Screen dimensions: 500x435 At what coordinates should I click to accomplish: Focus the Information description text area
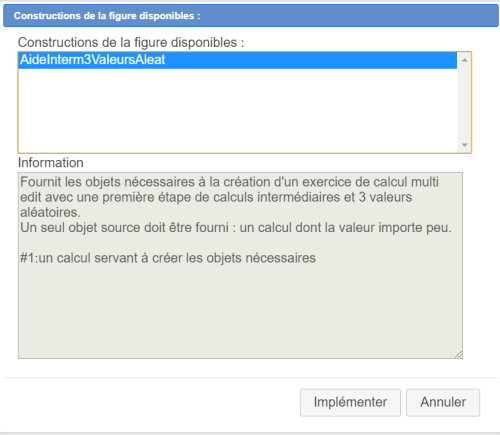coord(240,265)
